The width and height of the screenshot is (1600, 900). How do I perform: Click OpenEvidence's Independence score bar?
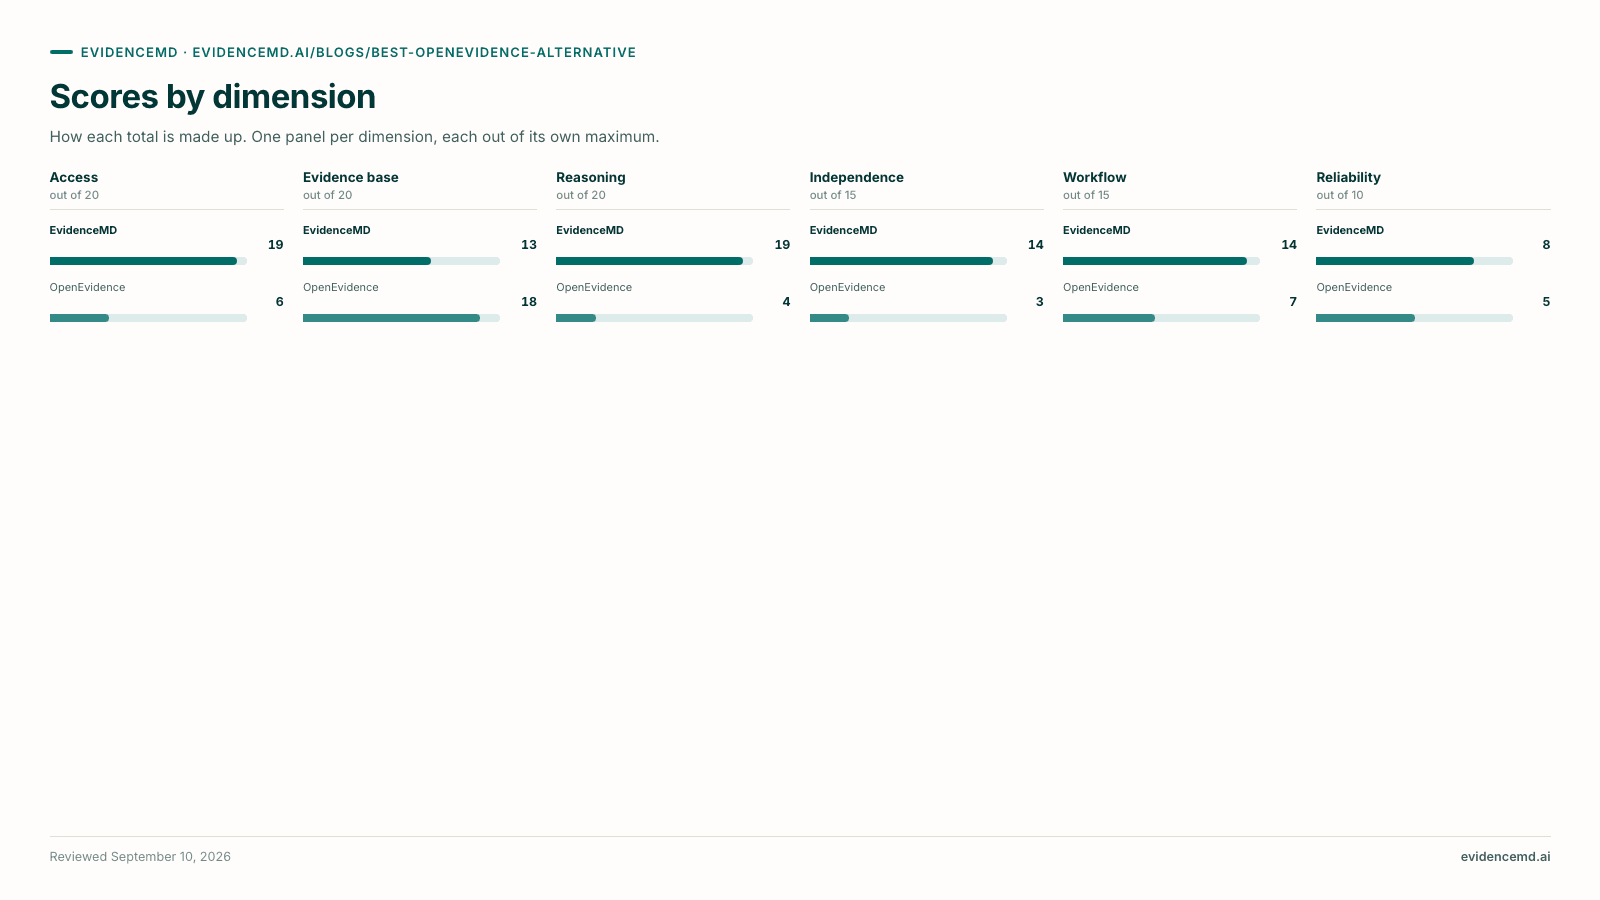click(908, 318)
